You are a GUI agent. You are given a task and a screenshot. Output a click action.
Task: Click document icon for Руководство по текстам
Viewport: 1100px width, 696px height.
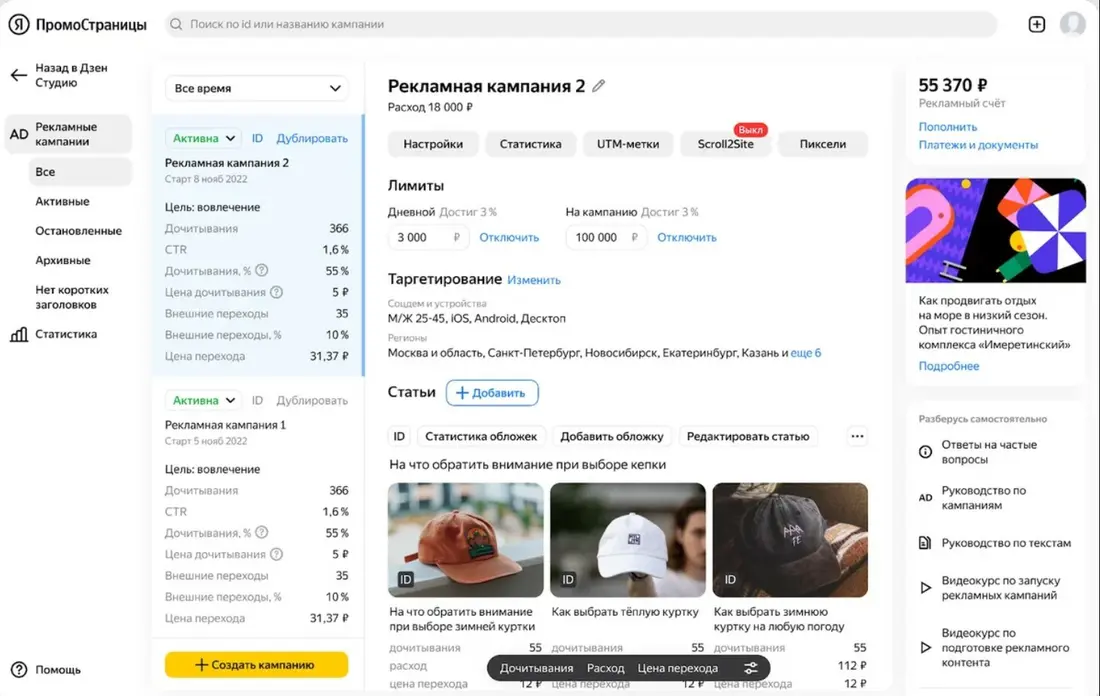[925, 542]
